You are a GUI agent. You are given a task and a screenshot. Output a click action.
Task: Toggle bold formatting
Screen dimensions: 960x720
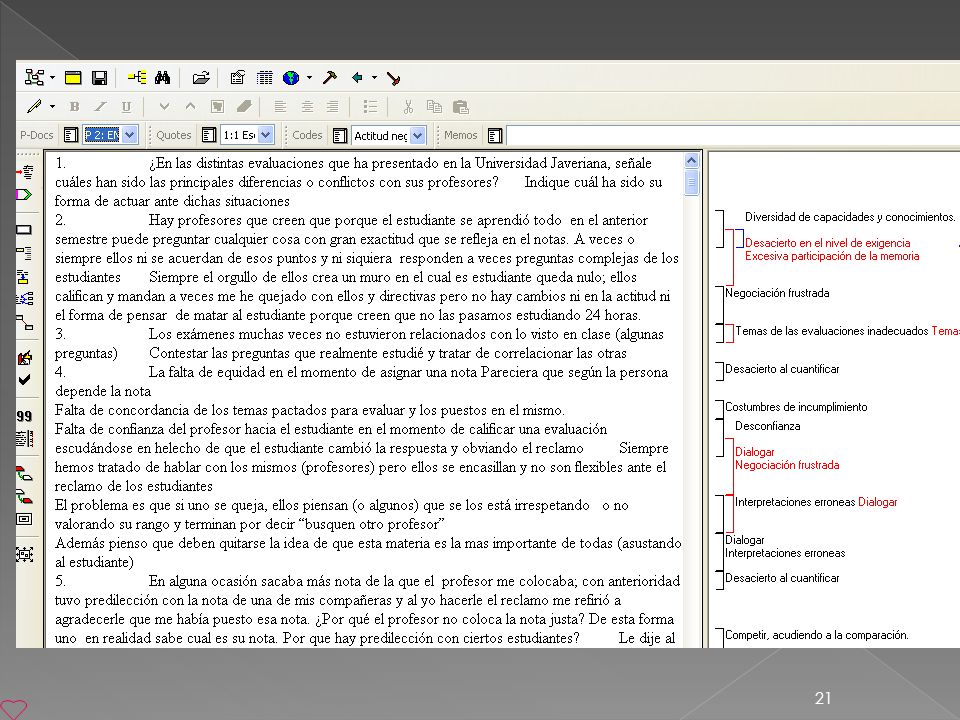click(x=74, y=107)
